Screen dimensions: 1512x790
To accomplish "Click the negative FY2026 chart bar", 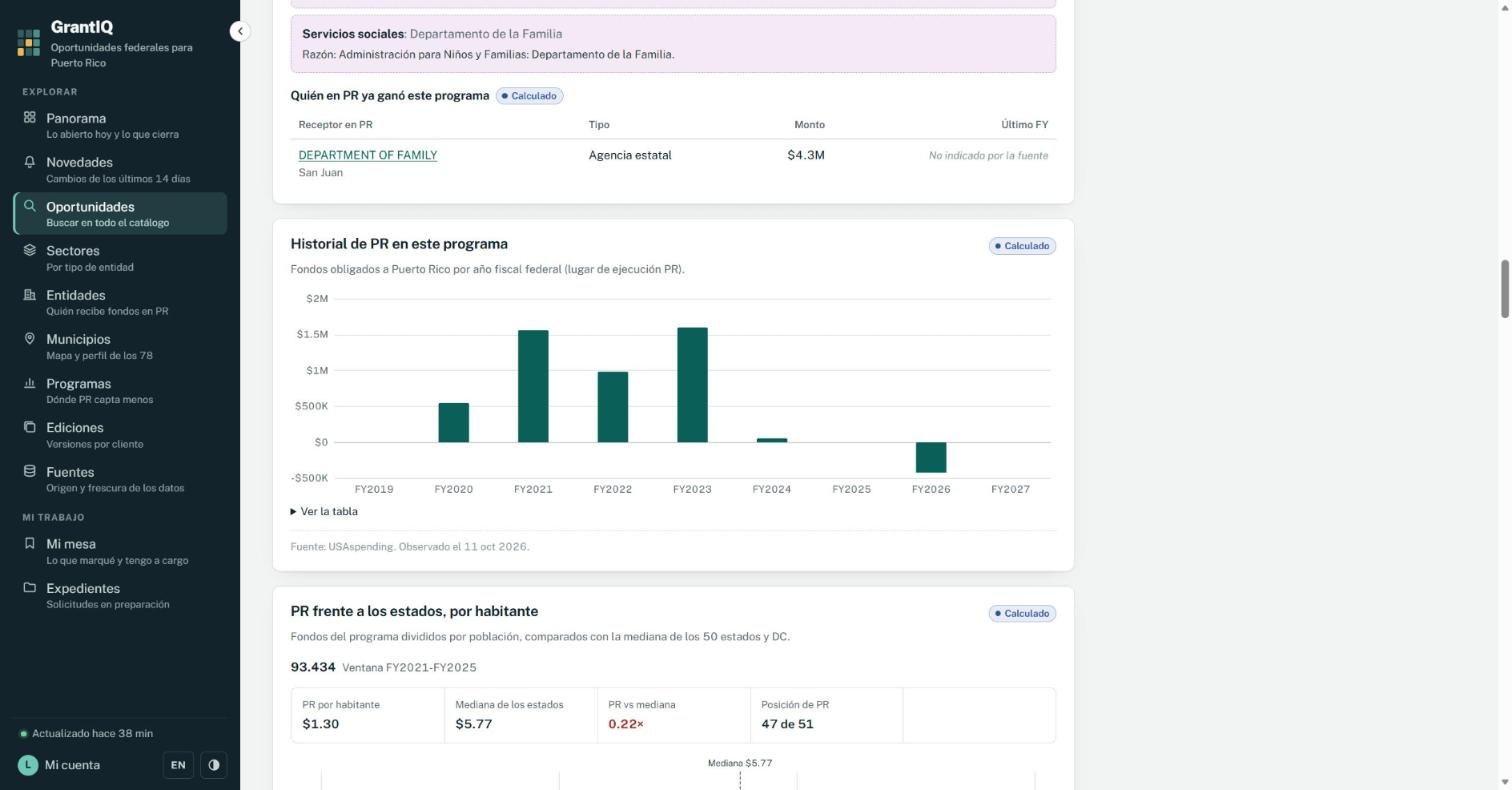I will pyautogui.click(x=931, y=457).
